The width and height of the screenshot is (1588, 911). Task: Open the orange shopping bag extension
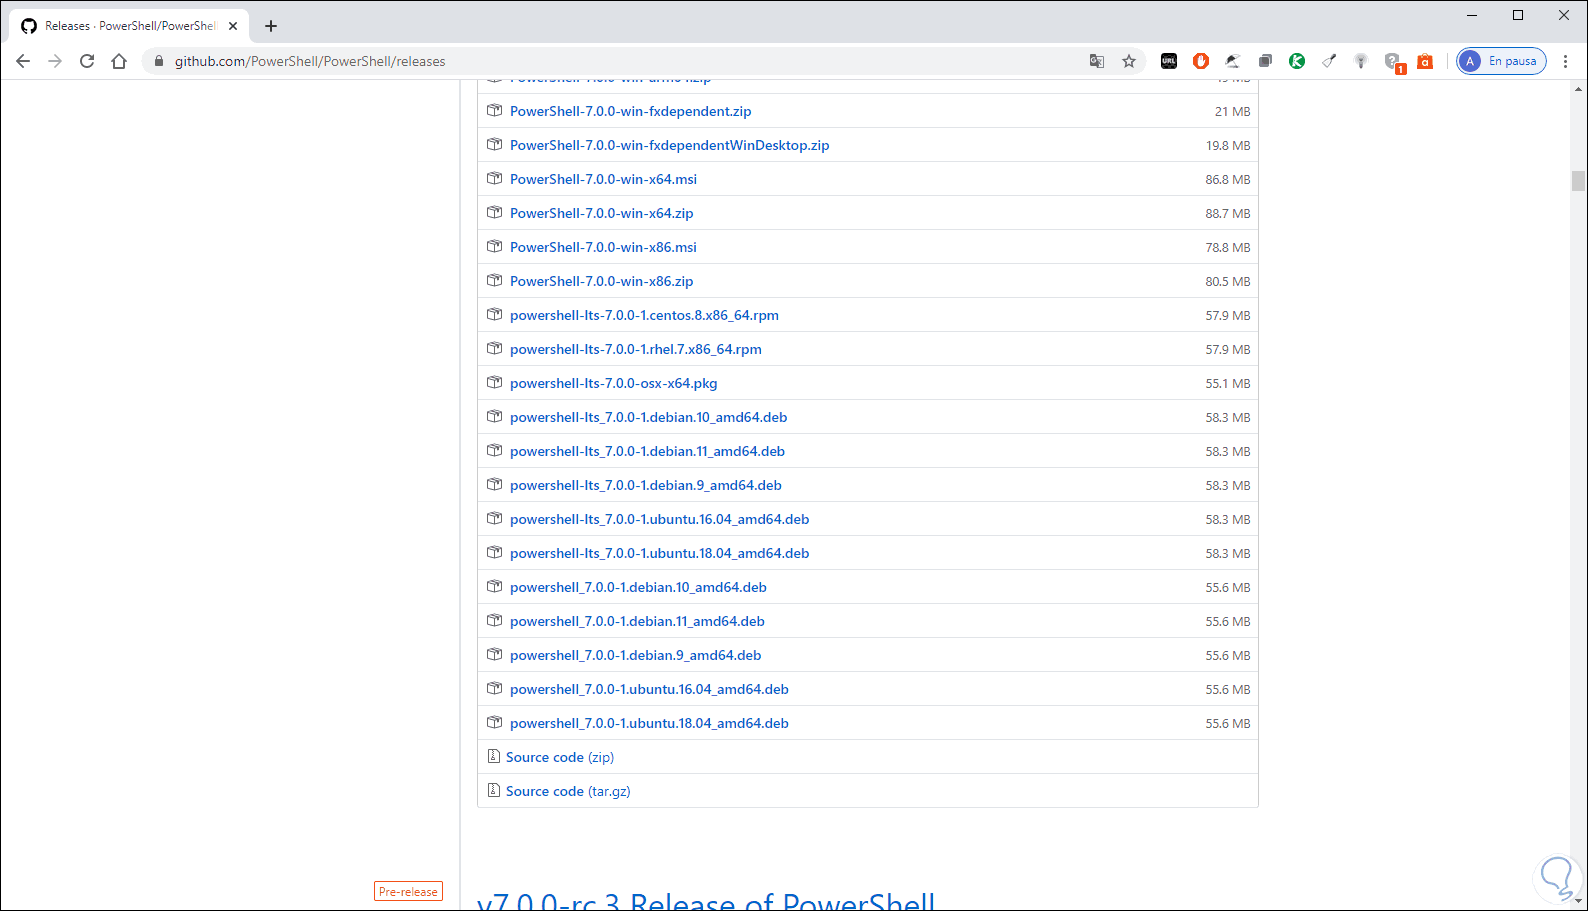pos(1425,61)
